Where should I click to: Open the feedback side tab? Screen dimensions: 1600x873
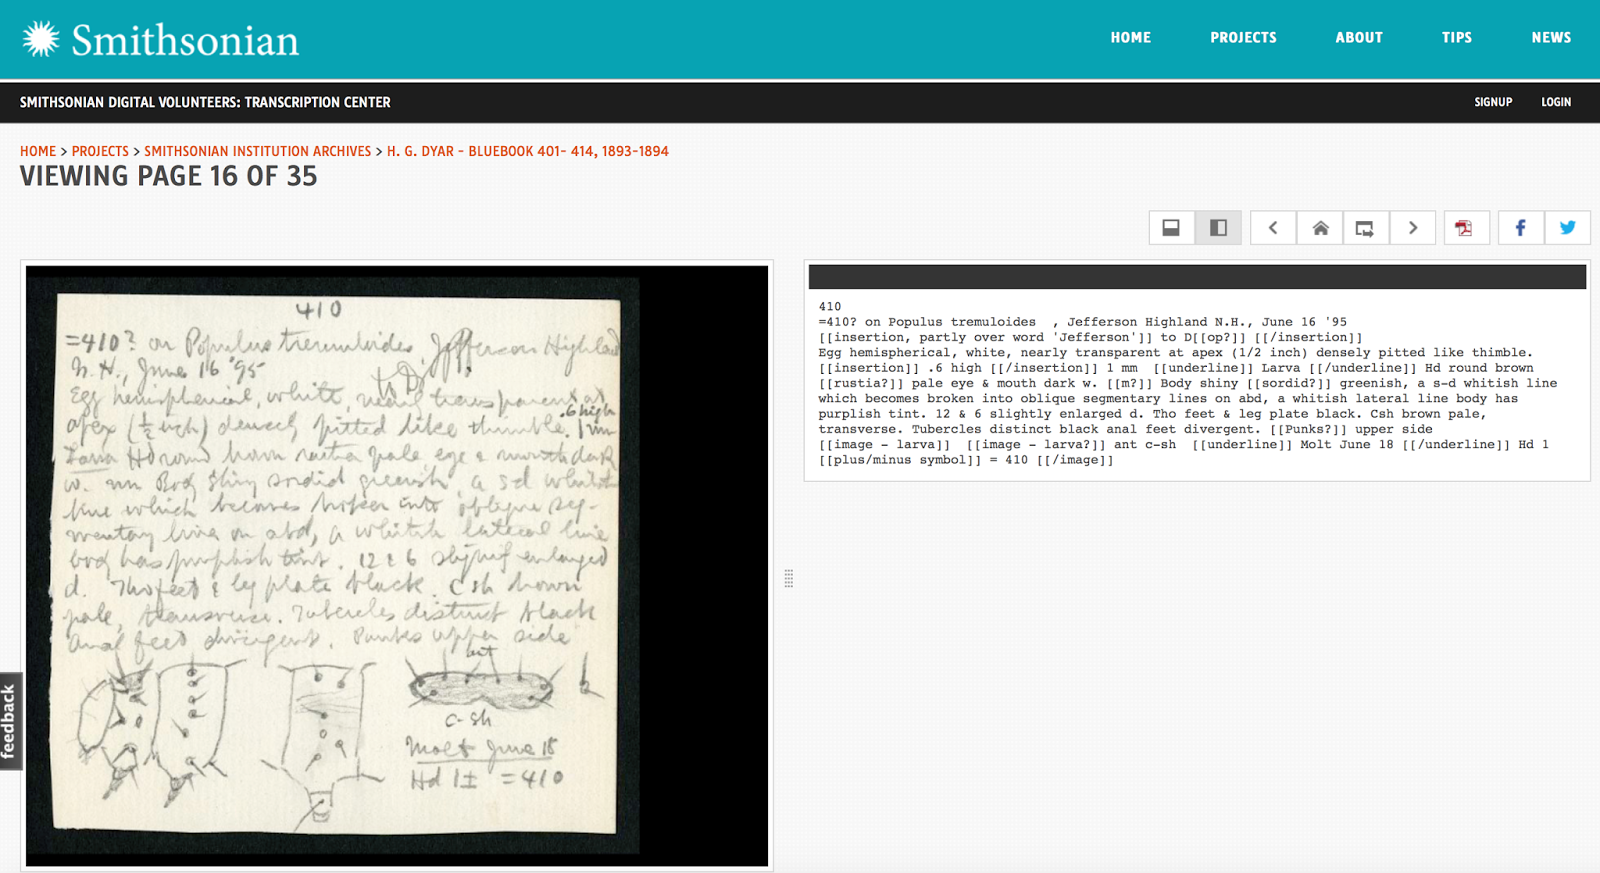point(10,721)
